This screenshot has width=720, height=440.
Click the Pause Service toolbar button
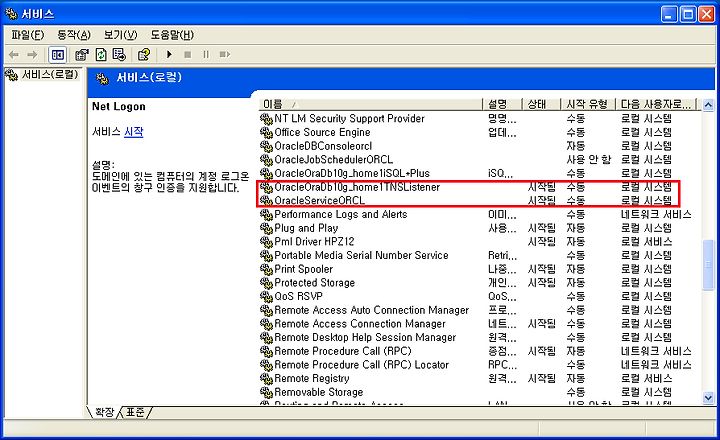[x=206, y=55]
